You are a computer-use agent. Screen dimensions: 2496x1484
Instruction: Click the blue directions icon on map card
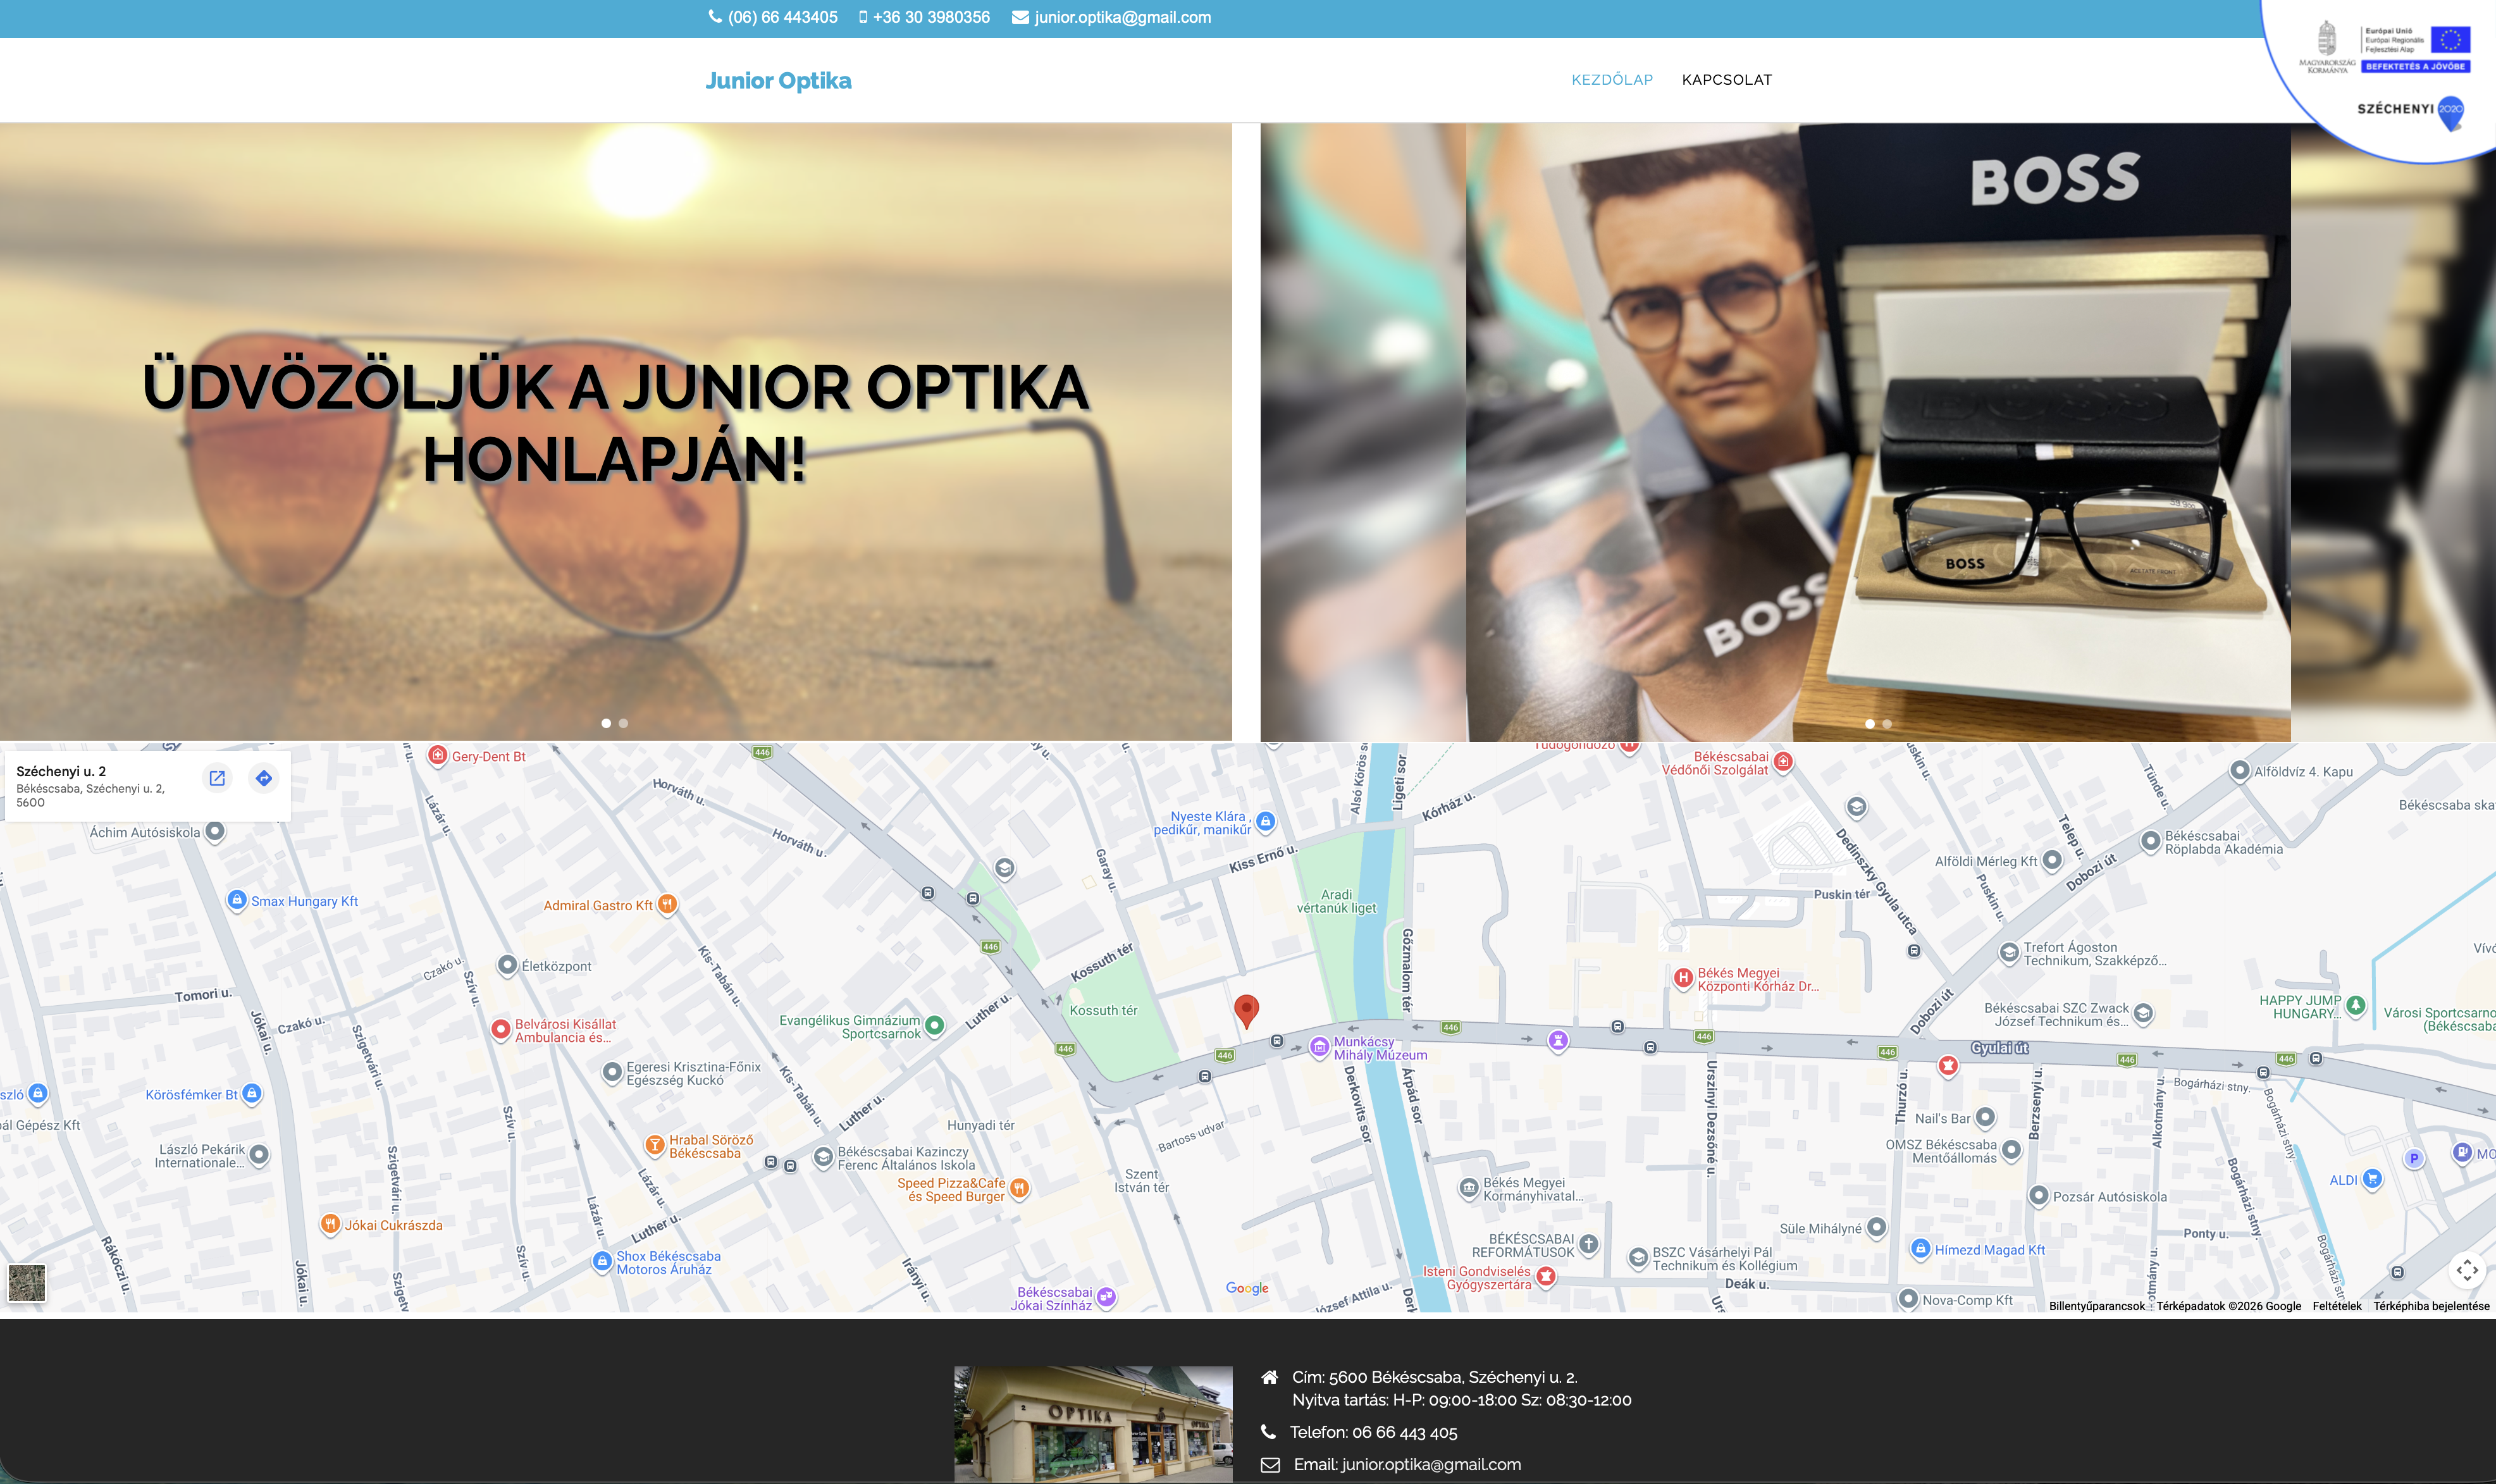coord(264,778)
